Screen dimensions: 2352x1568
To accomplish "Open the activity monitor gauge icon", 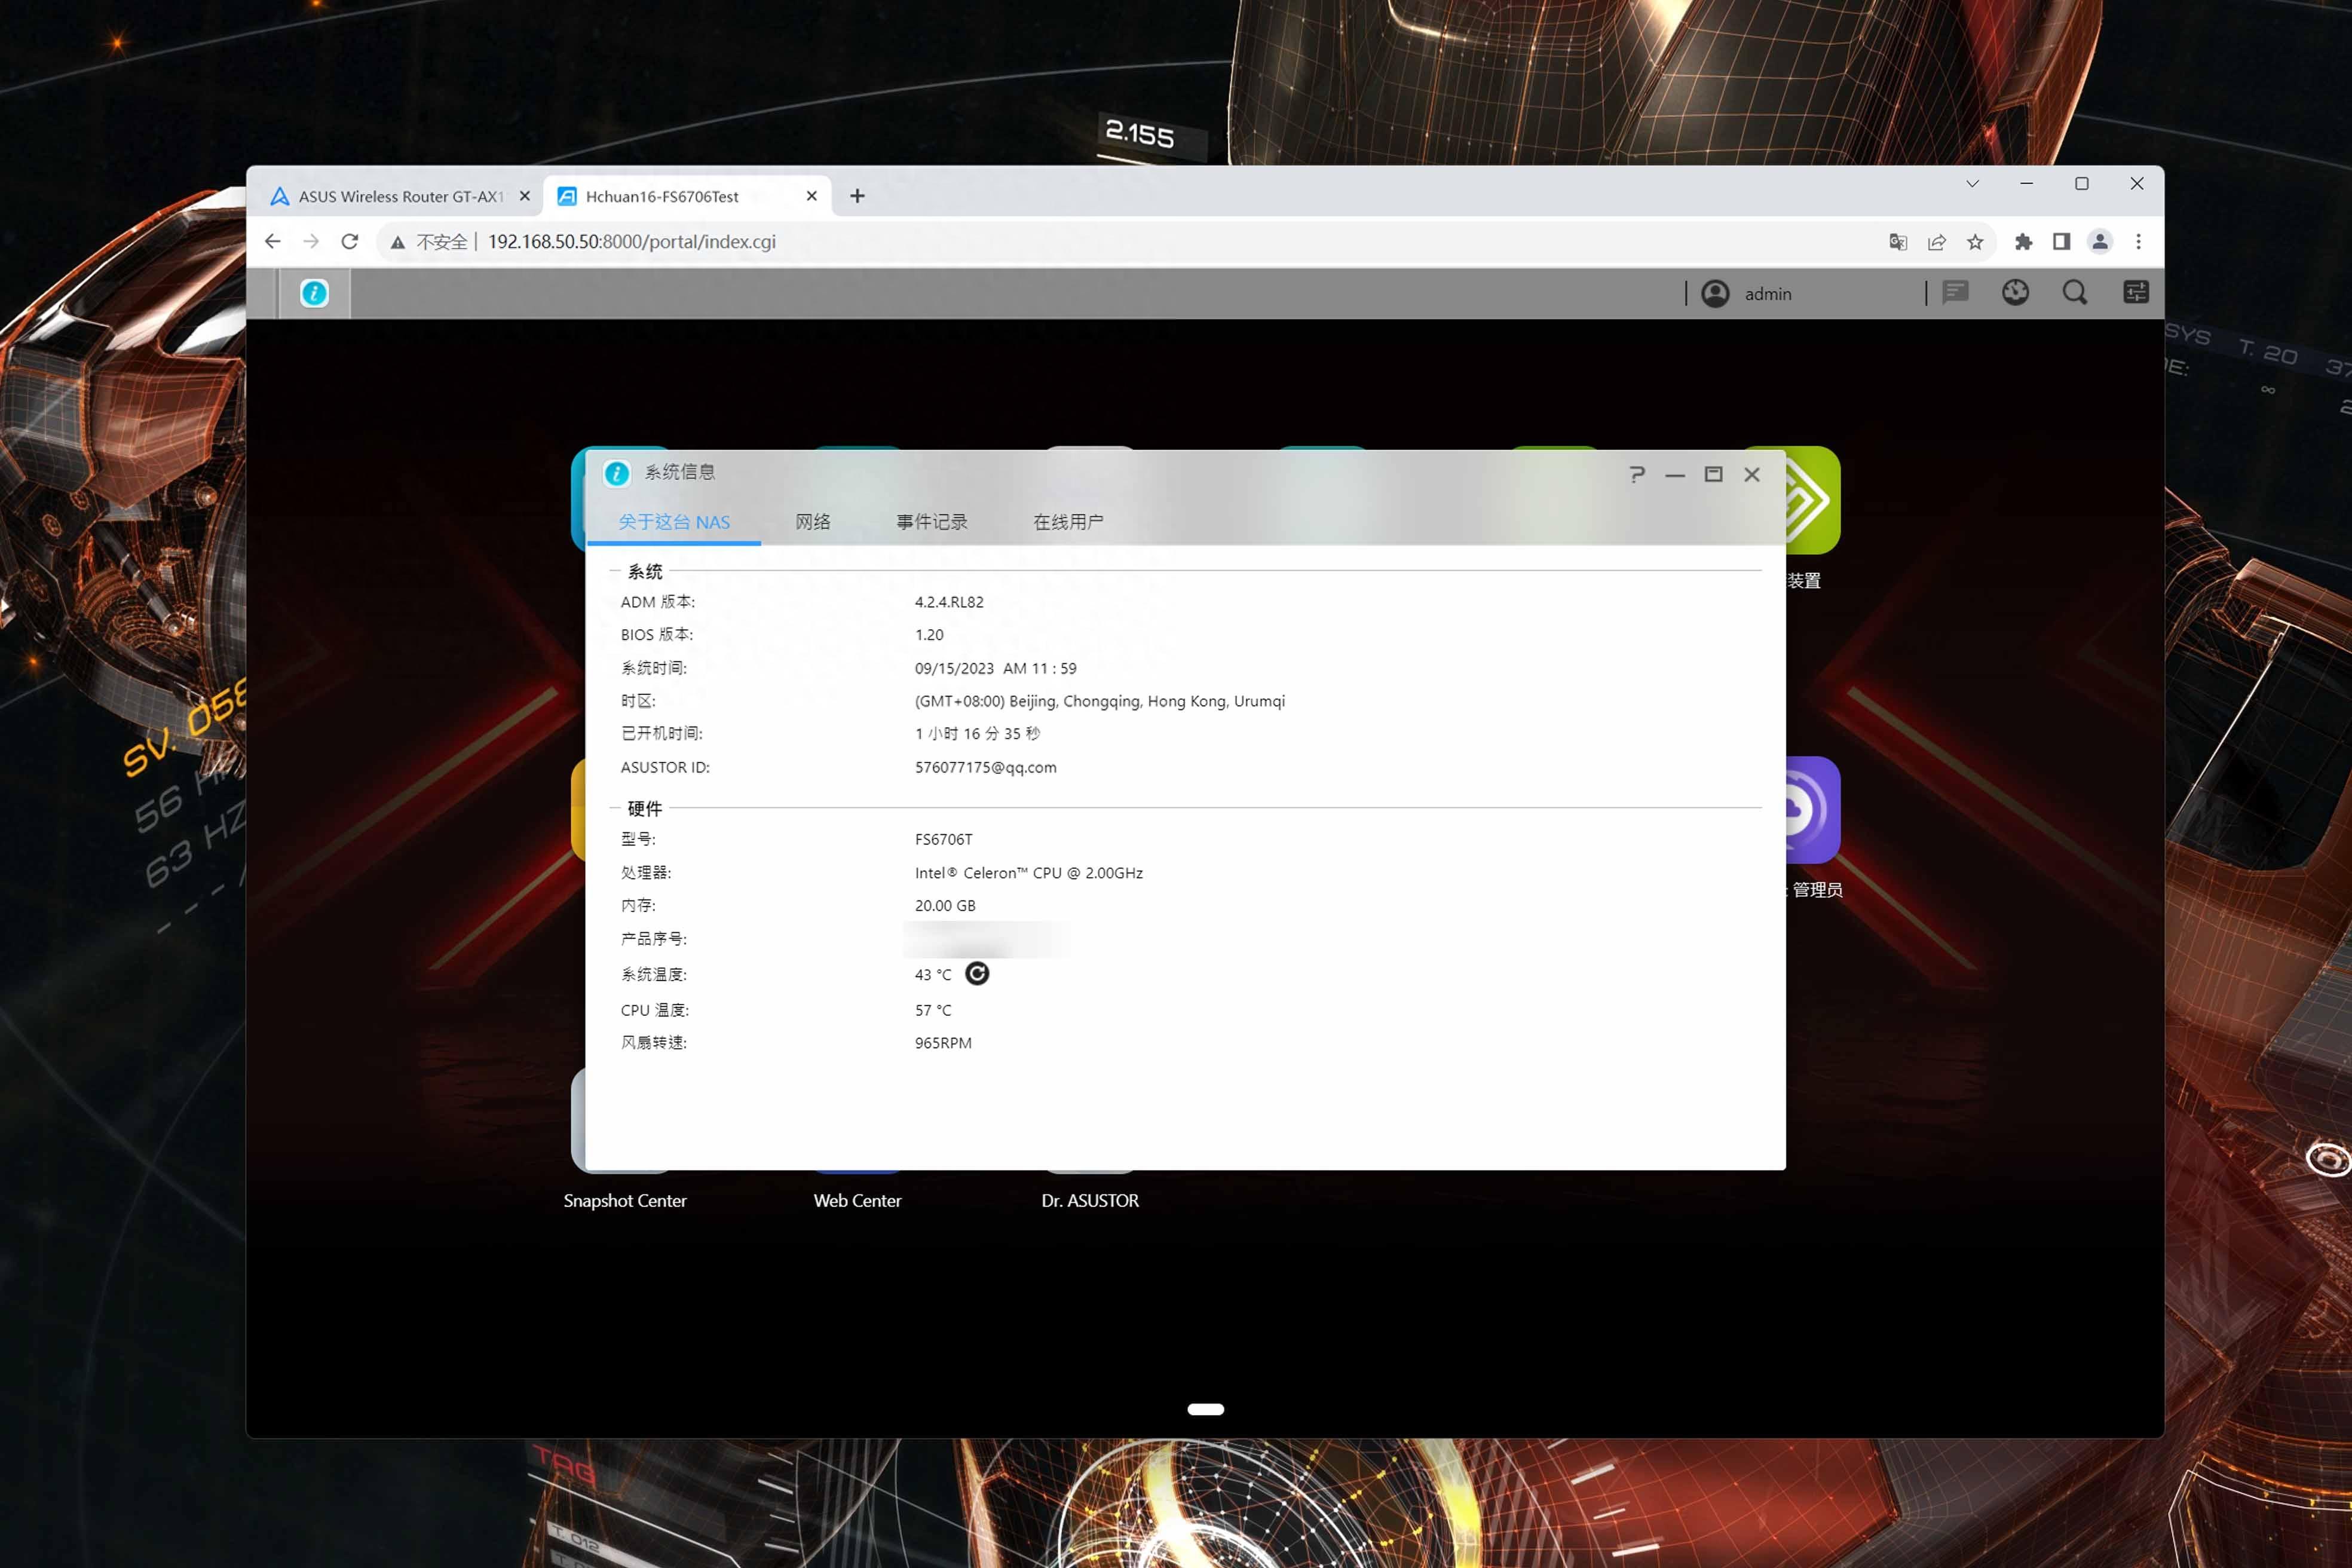I will [2015, 292].
